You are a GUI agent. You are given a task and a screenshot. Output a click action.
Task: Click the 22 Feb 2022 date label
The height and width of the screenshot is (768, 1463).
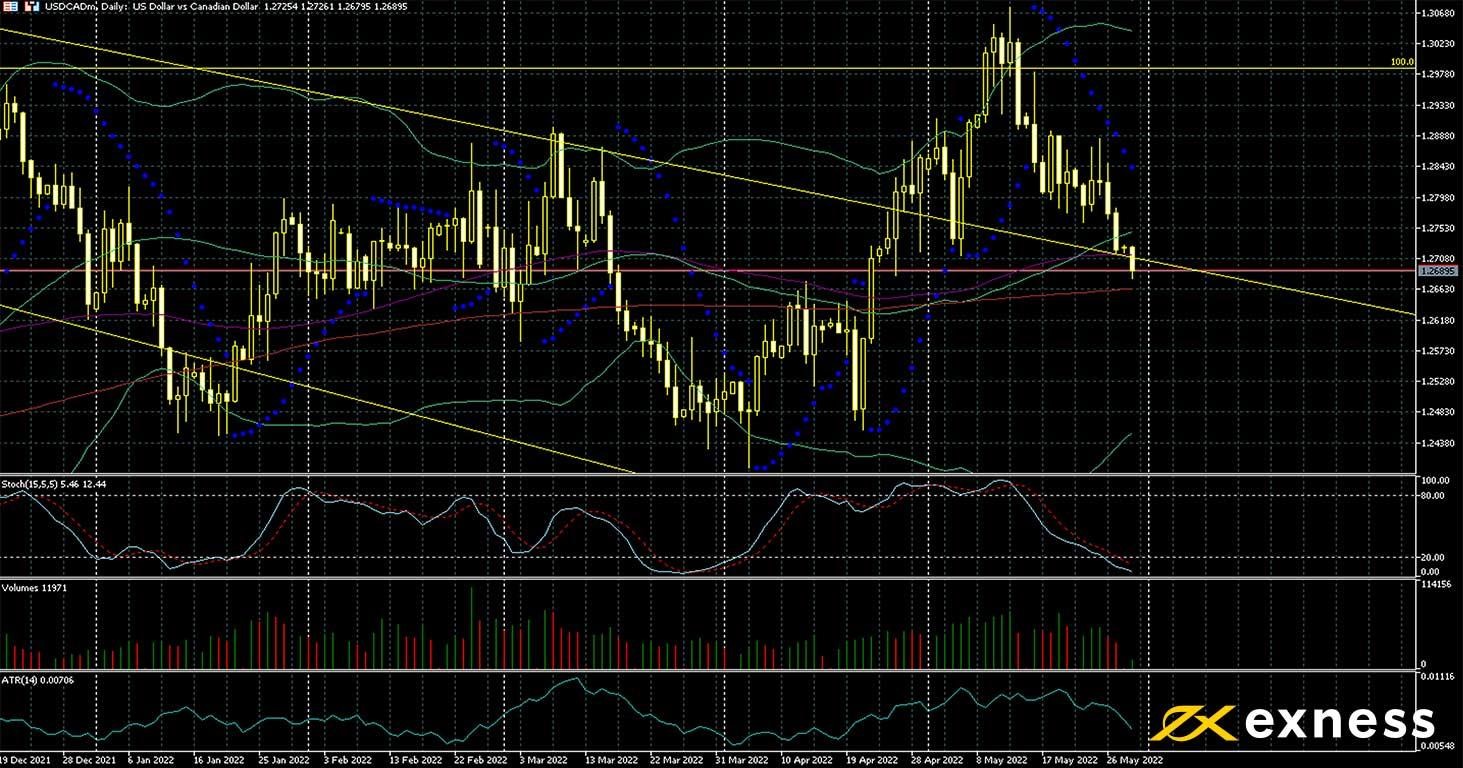tap(481, 760)
